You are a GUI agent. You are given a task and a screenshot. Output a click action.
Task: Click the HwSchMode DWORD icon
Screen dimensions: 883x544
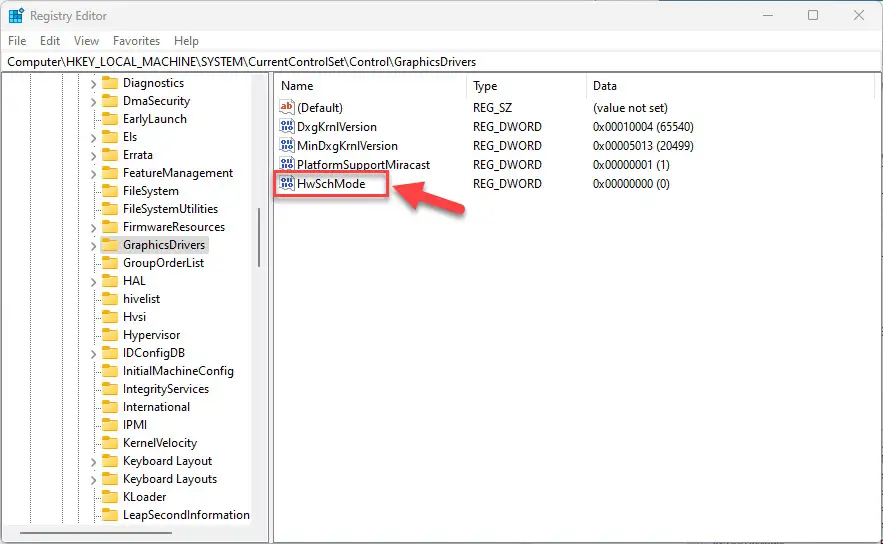tap(287, 183)
